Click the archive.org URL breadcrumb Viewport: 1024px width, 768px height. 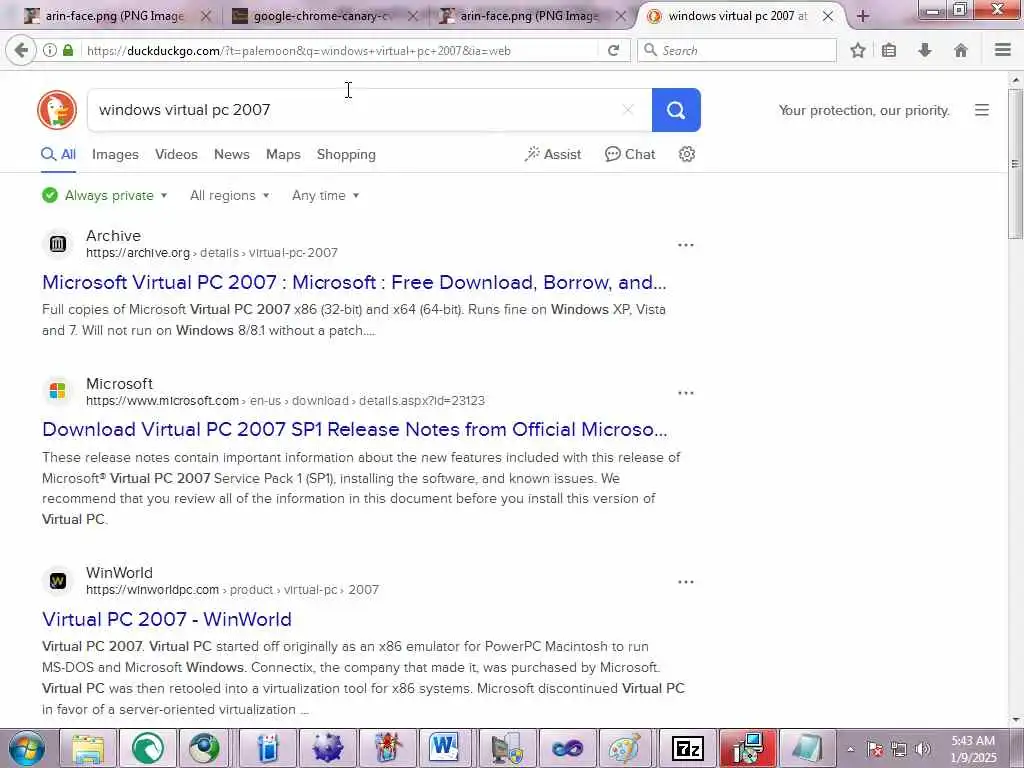212,253
